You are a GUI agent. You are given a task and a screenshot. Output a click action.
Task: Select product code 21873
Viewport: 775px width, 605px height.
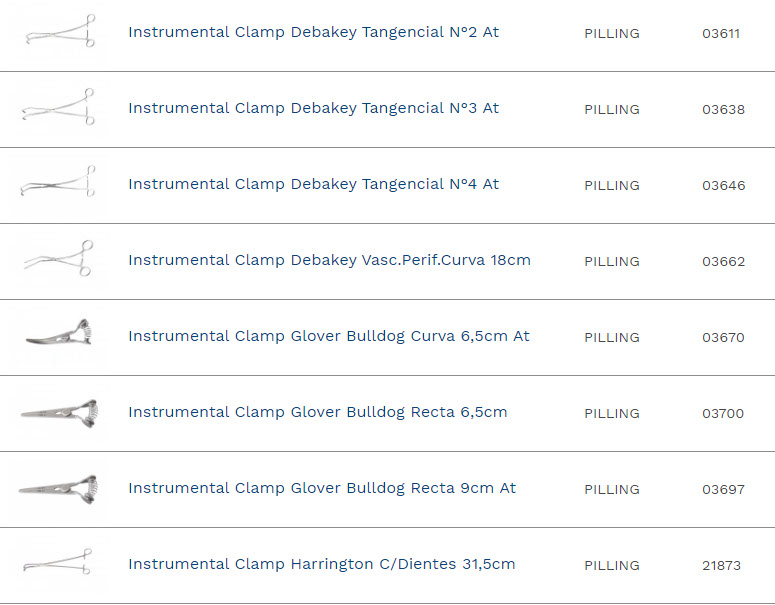(721, 565)
